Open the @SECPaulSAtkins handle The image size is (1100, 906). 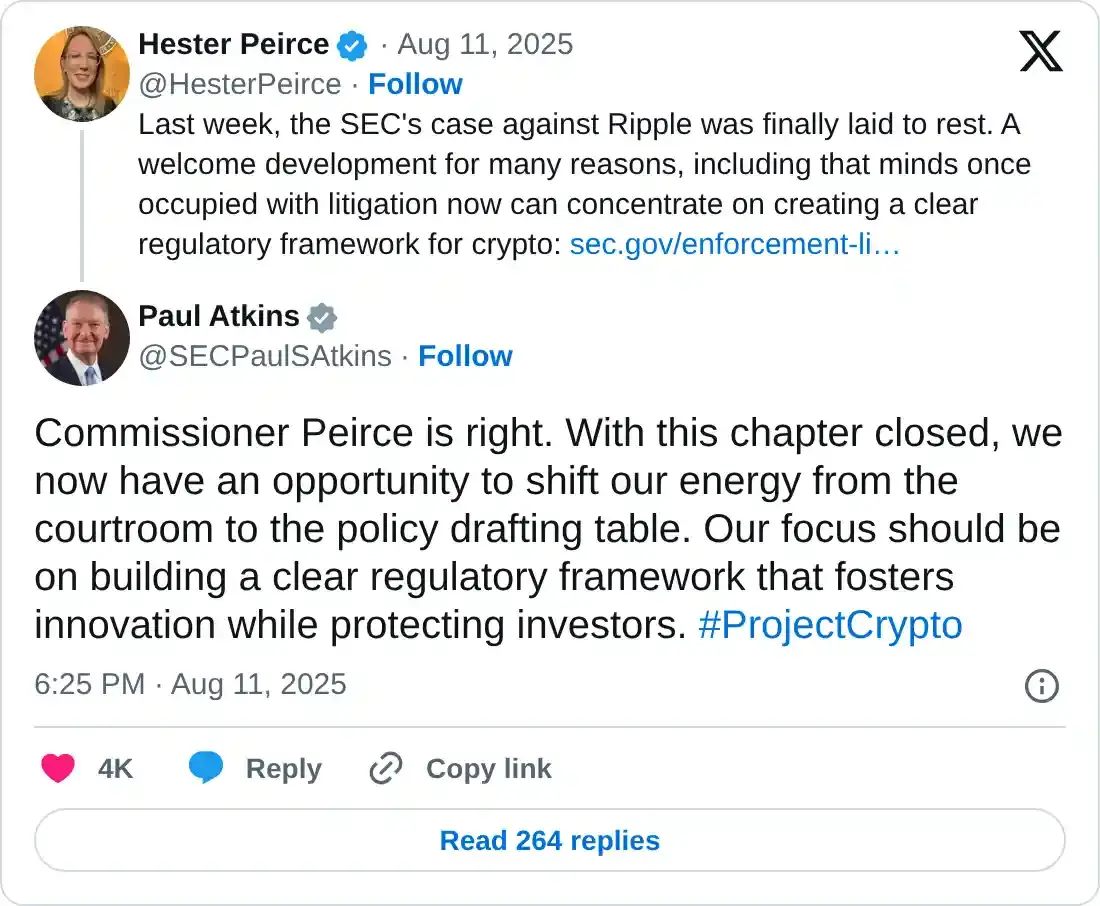coord(264,356)
